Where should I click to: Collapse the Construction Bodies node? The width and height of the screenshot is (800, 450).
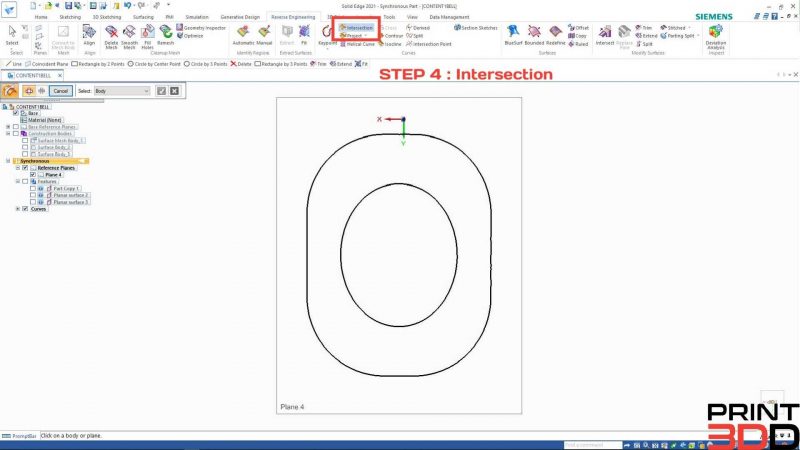click(x=8, y=134)
